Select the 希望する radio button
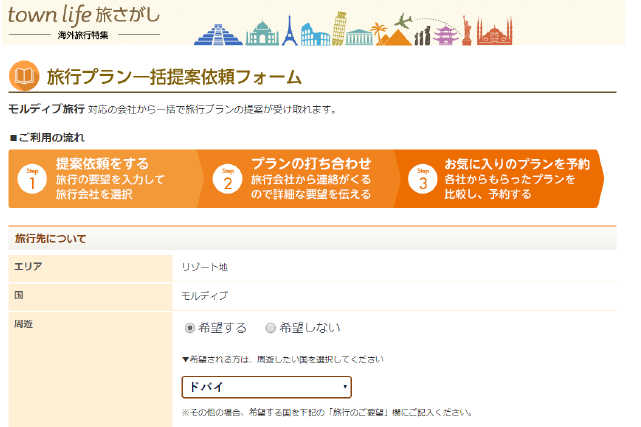The width and height of the screenshot is (641, 427). pos(190,327)
